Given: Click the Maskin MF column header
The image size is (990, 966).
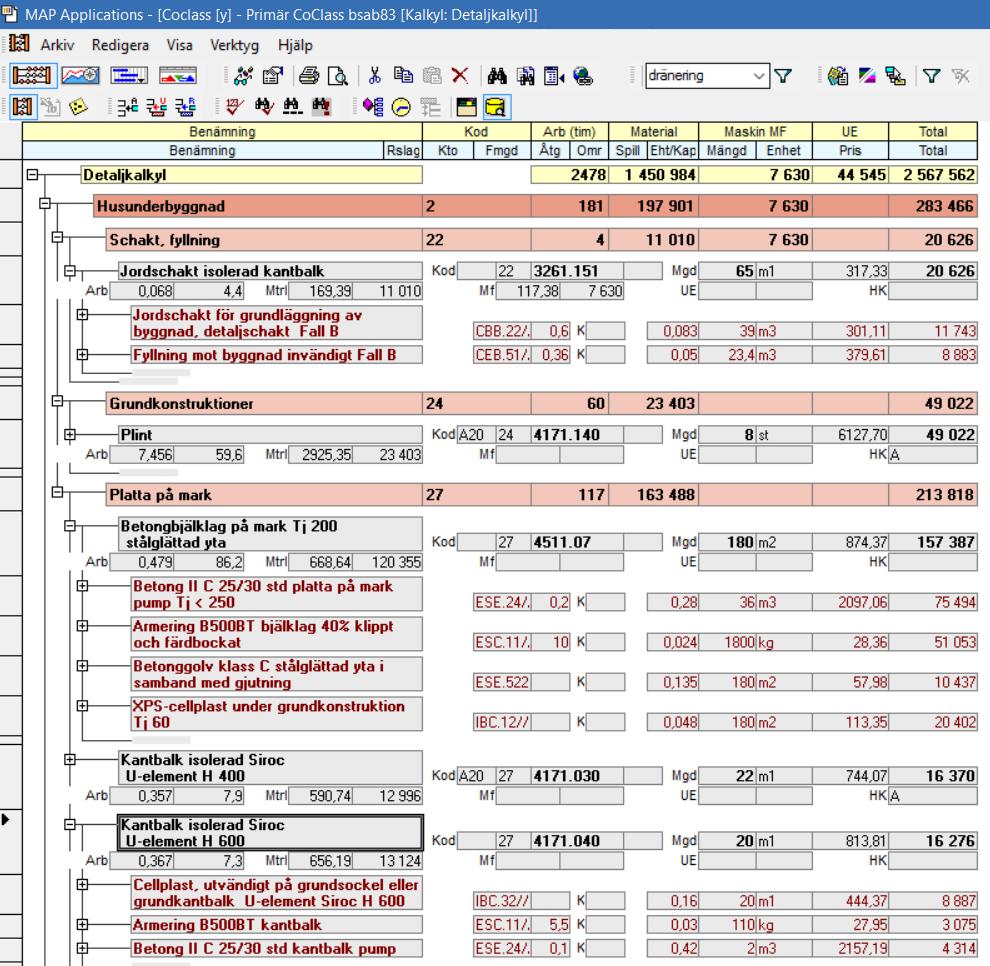Looking at the screenshot, I should click(x=755, y=131).
